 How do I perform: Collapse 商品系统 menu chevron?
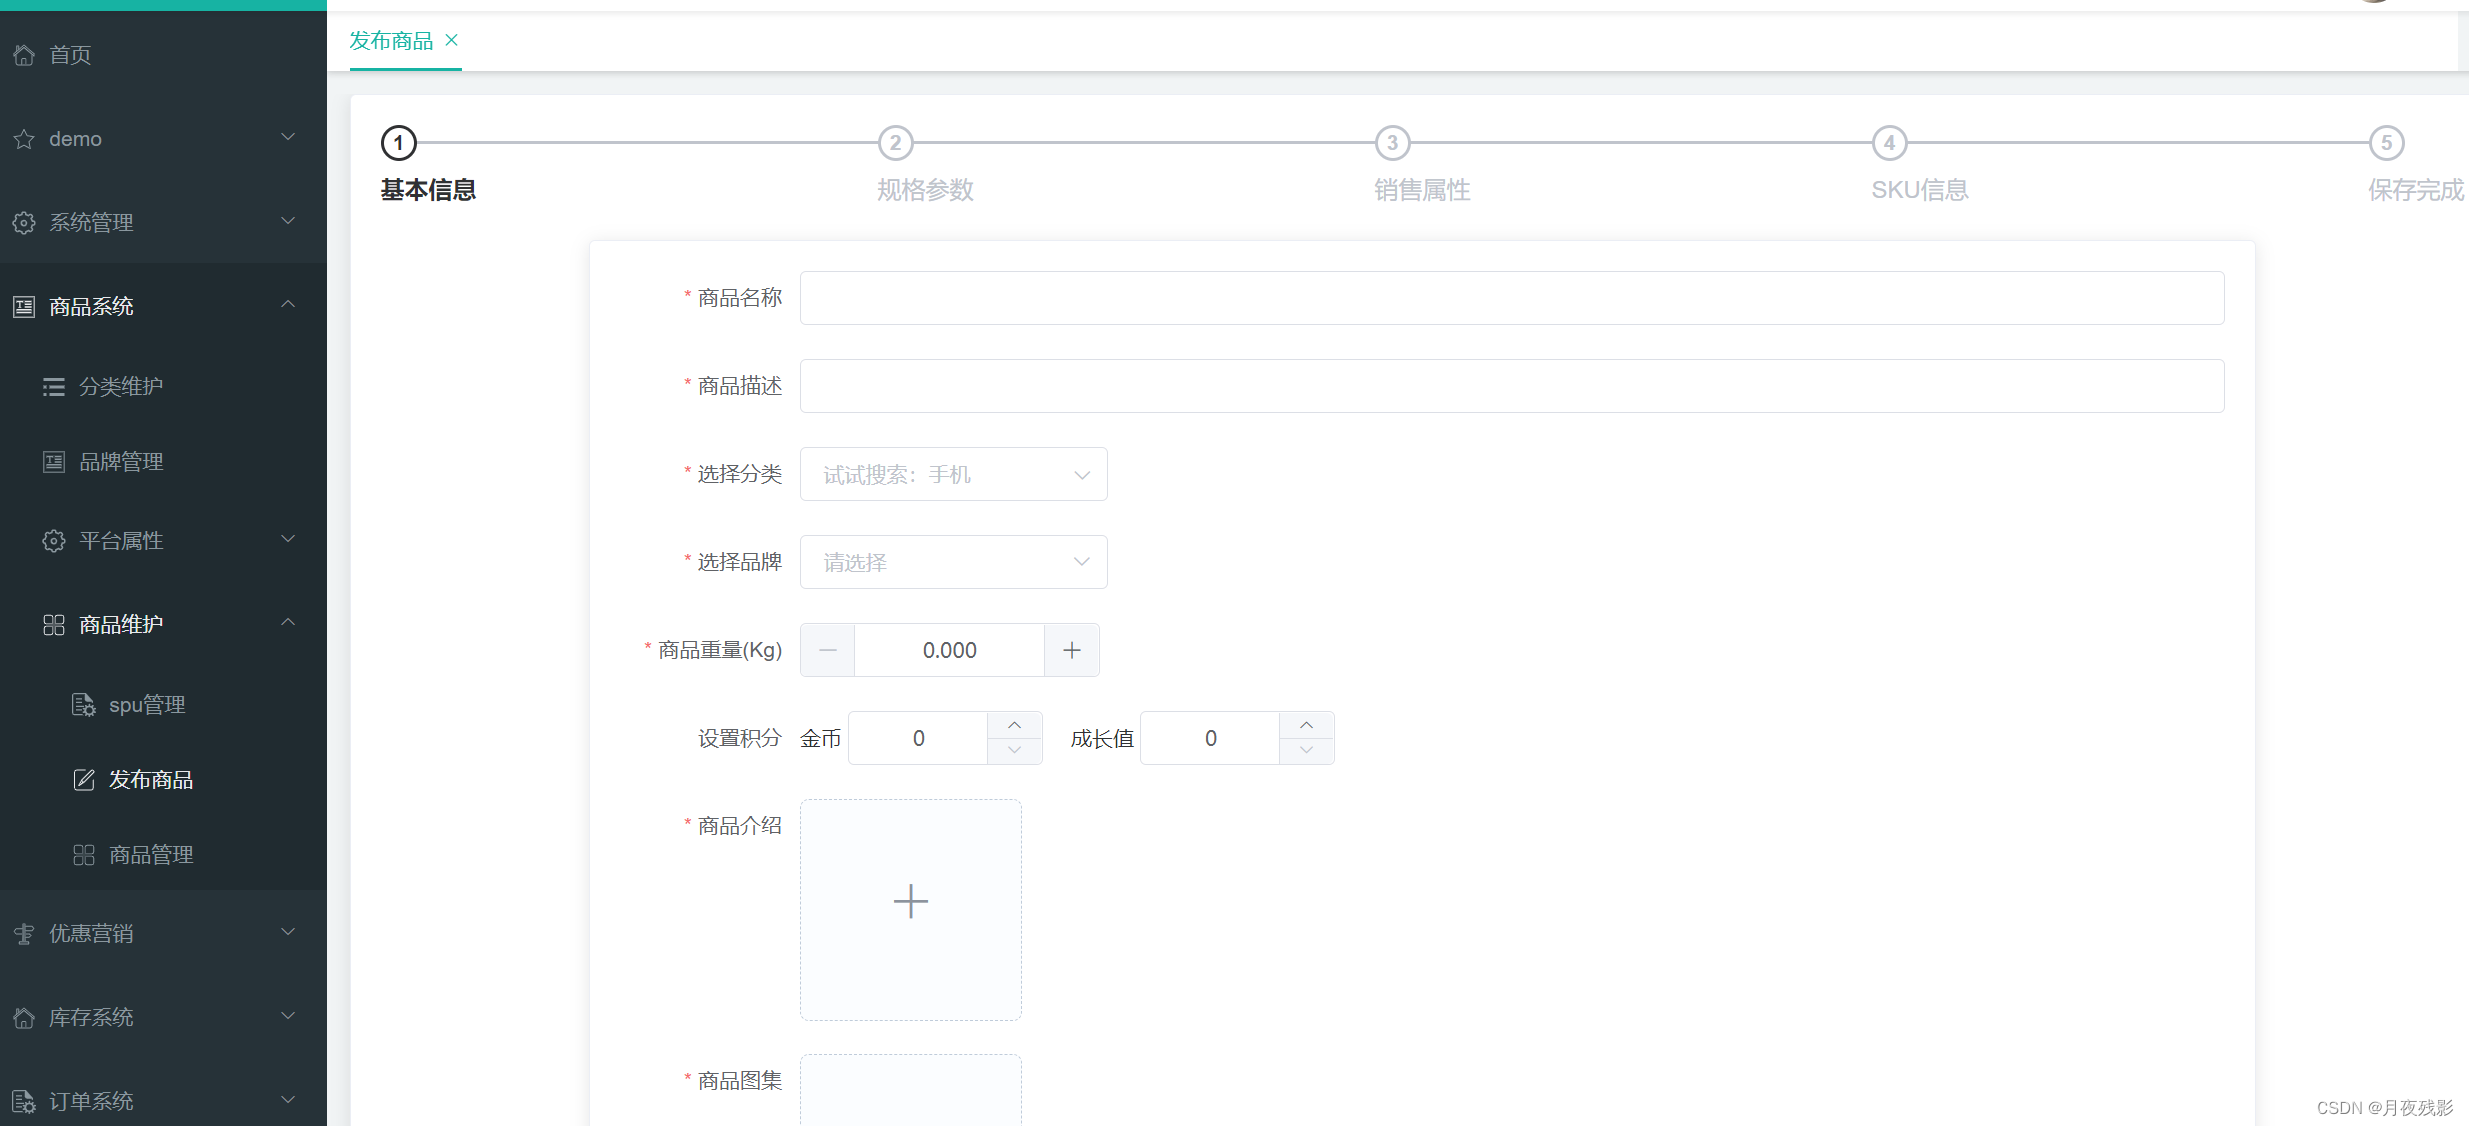click(288, 304)
